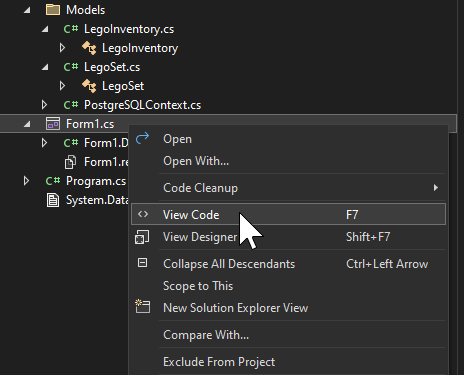Click Exclude From Project entry
The width and height of the screenshot is (464, 375).
tap(219, 362)
